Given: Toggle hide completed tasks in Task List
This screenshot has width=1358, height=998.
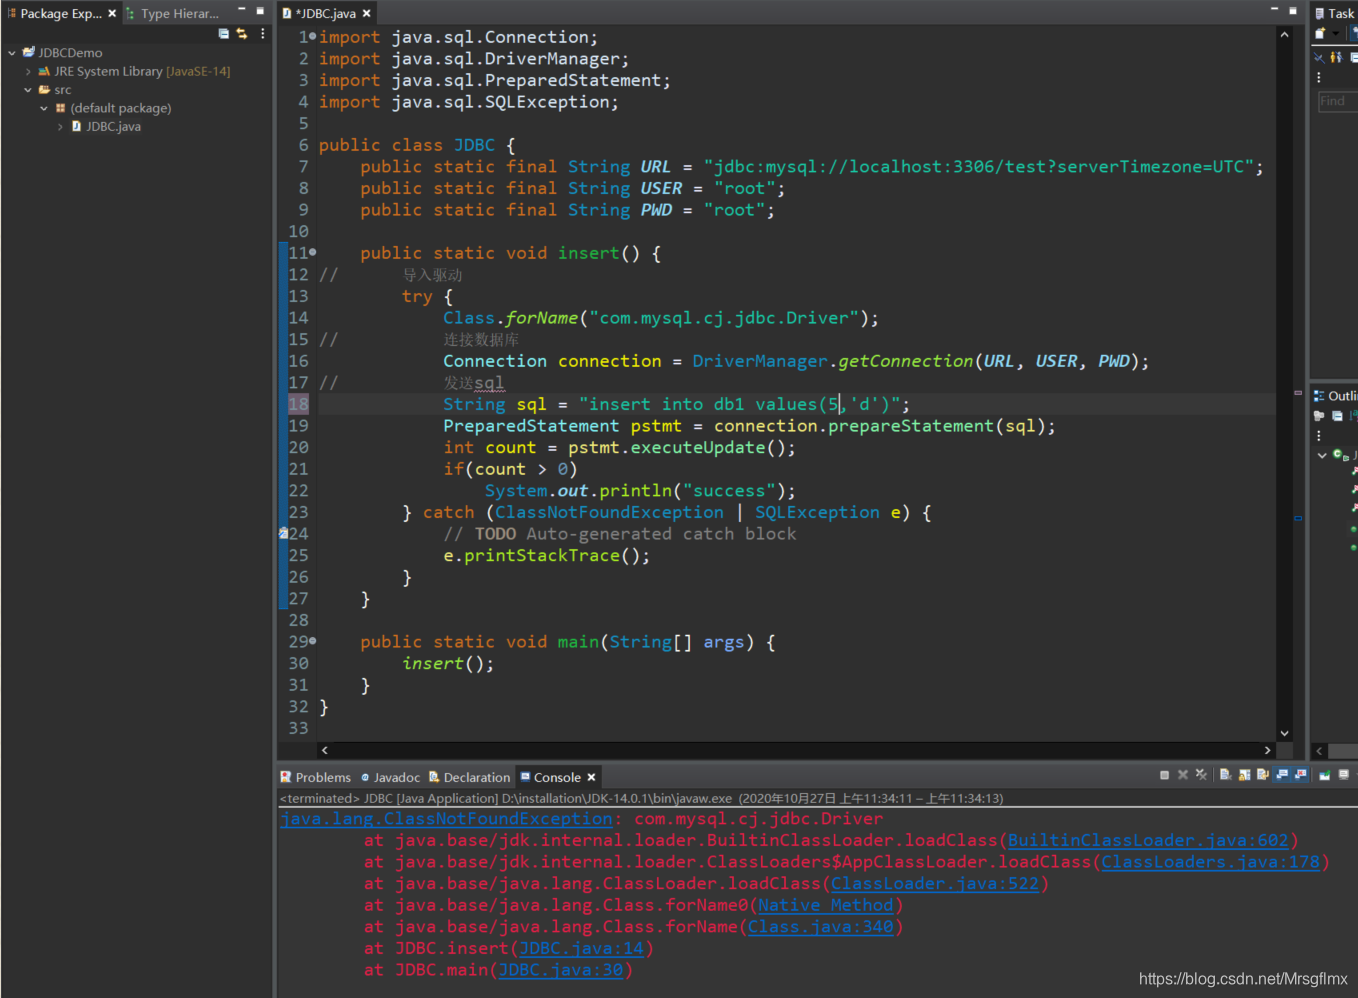Looking at the screenshot, I should coord(1319,57).
